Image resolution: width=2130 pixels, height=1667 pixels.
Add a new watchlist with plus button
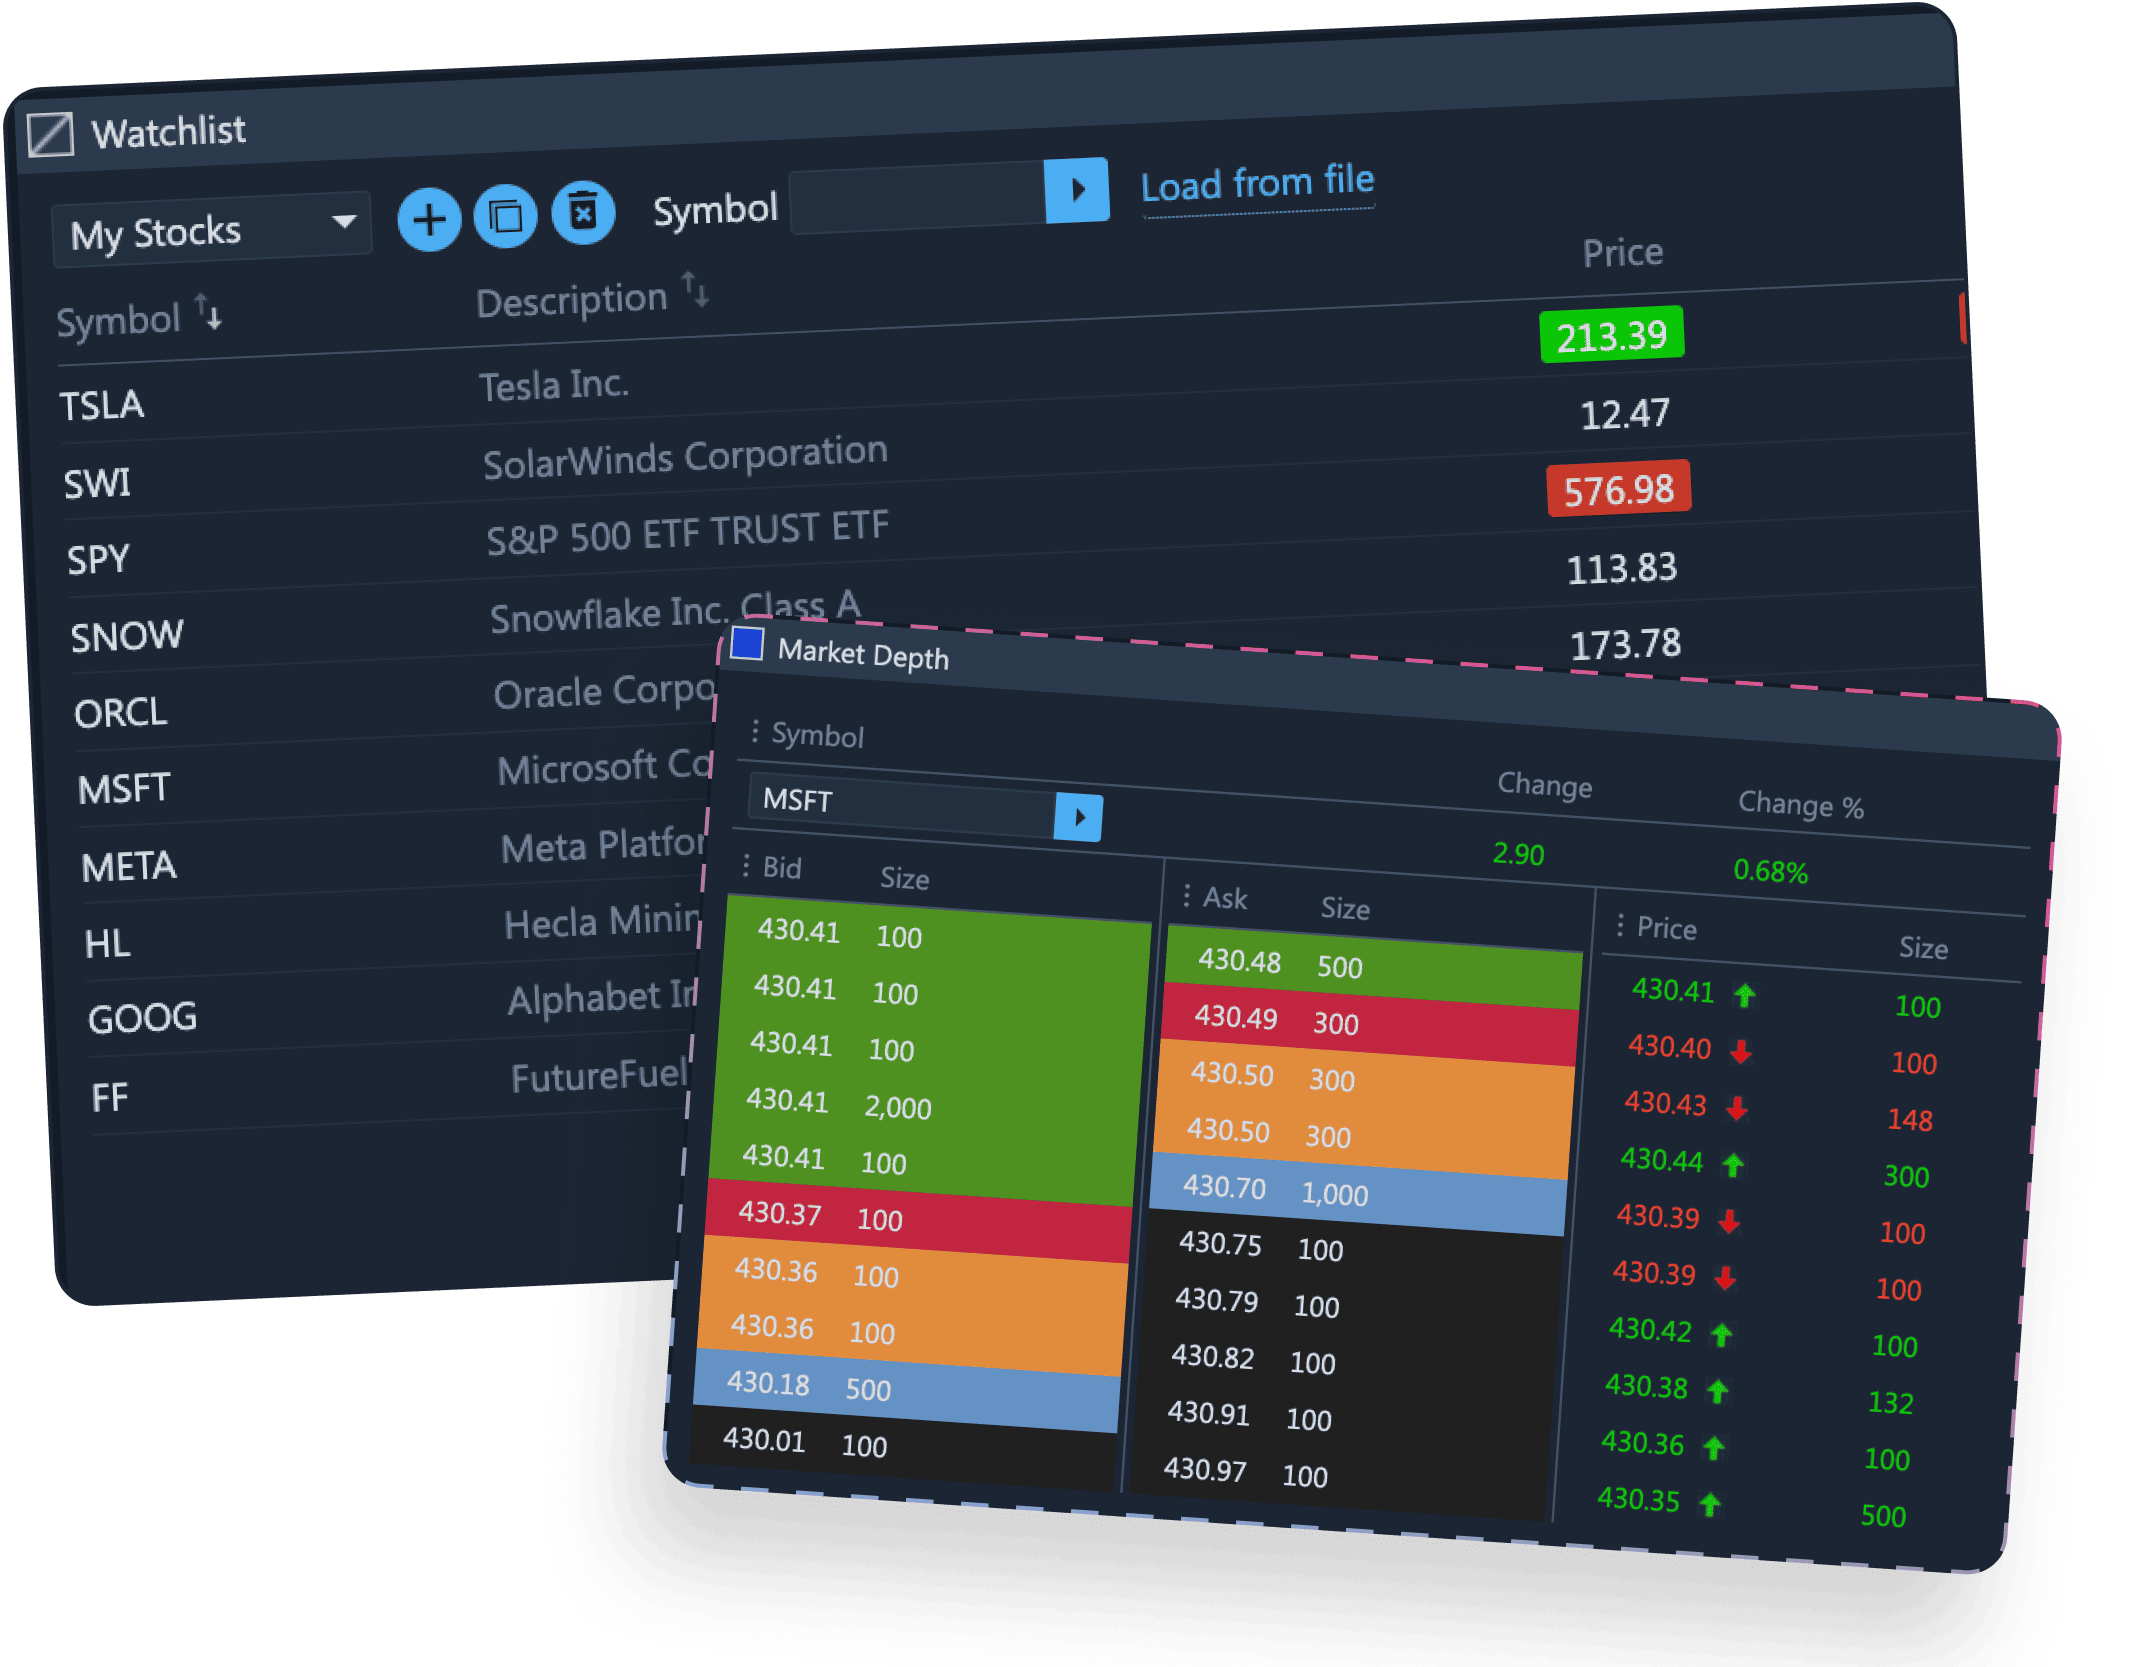coord(429,219)
